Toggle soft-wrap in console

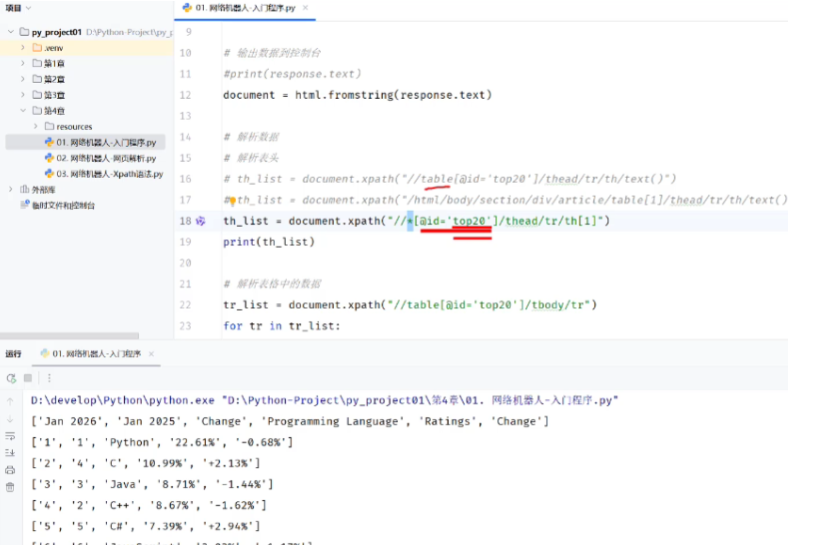pos(10,436)
